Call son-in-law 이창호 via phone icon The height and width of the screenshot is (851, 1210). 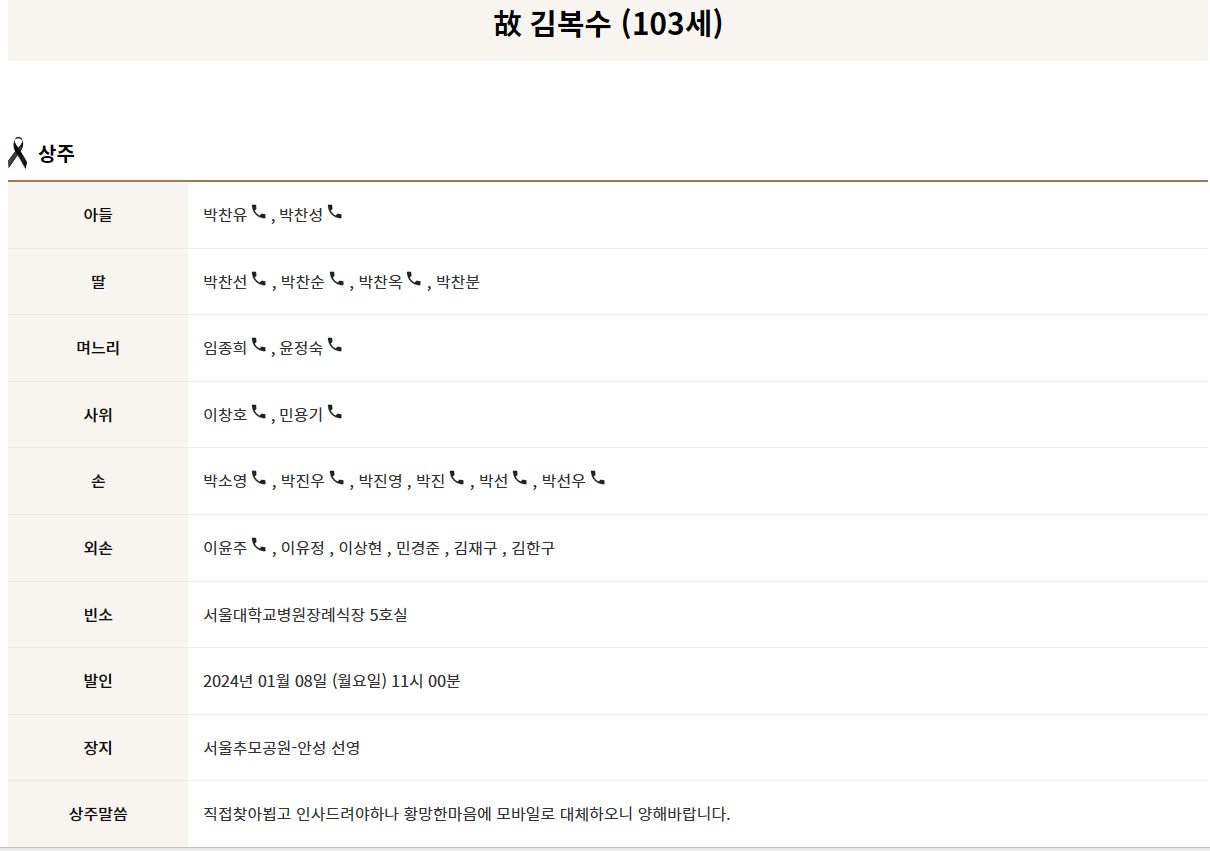259,412
